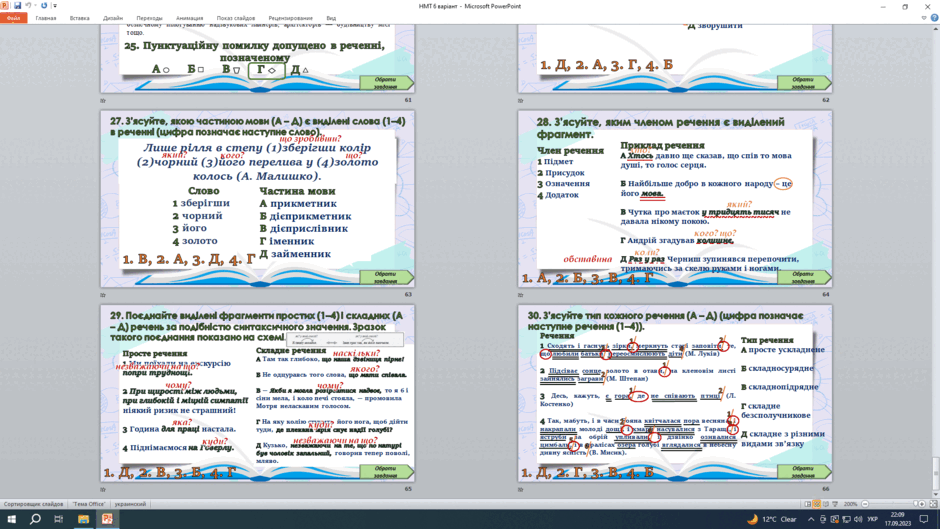The height and width of the screenshot is (529, 940).
Task: Save the presentation from Quick Access Toolbar
Action: coord(17,5)
